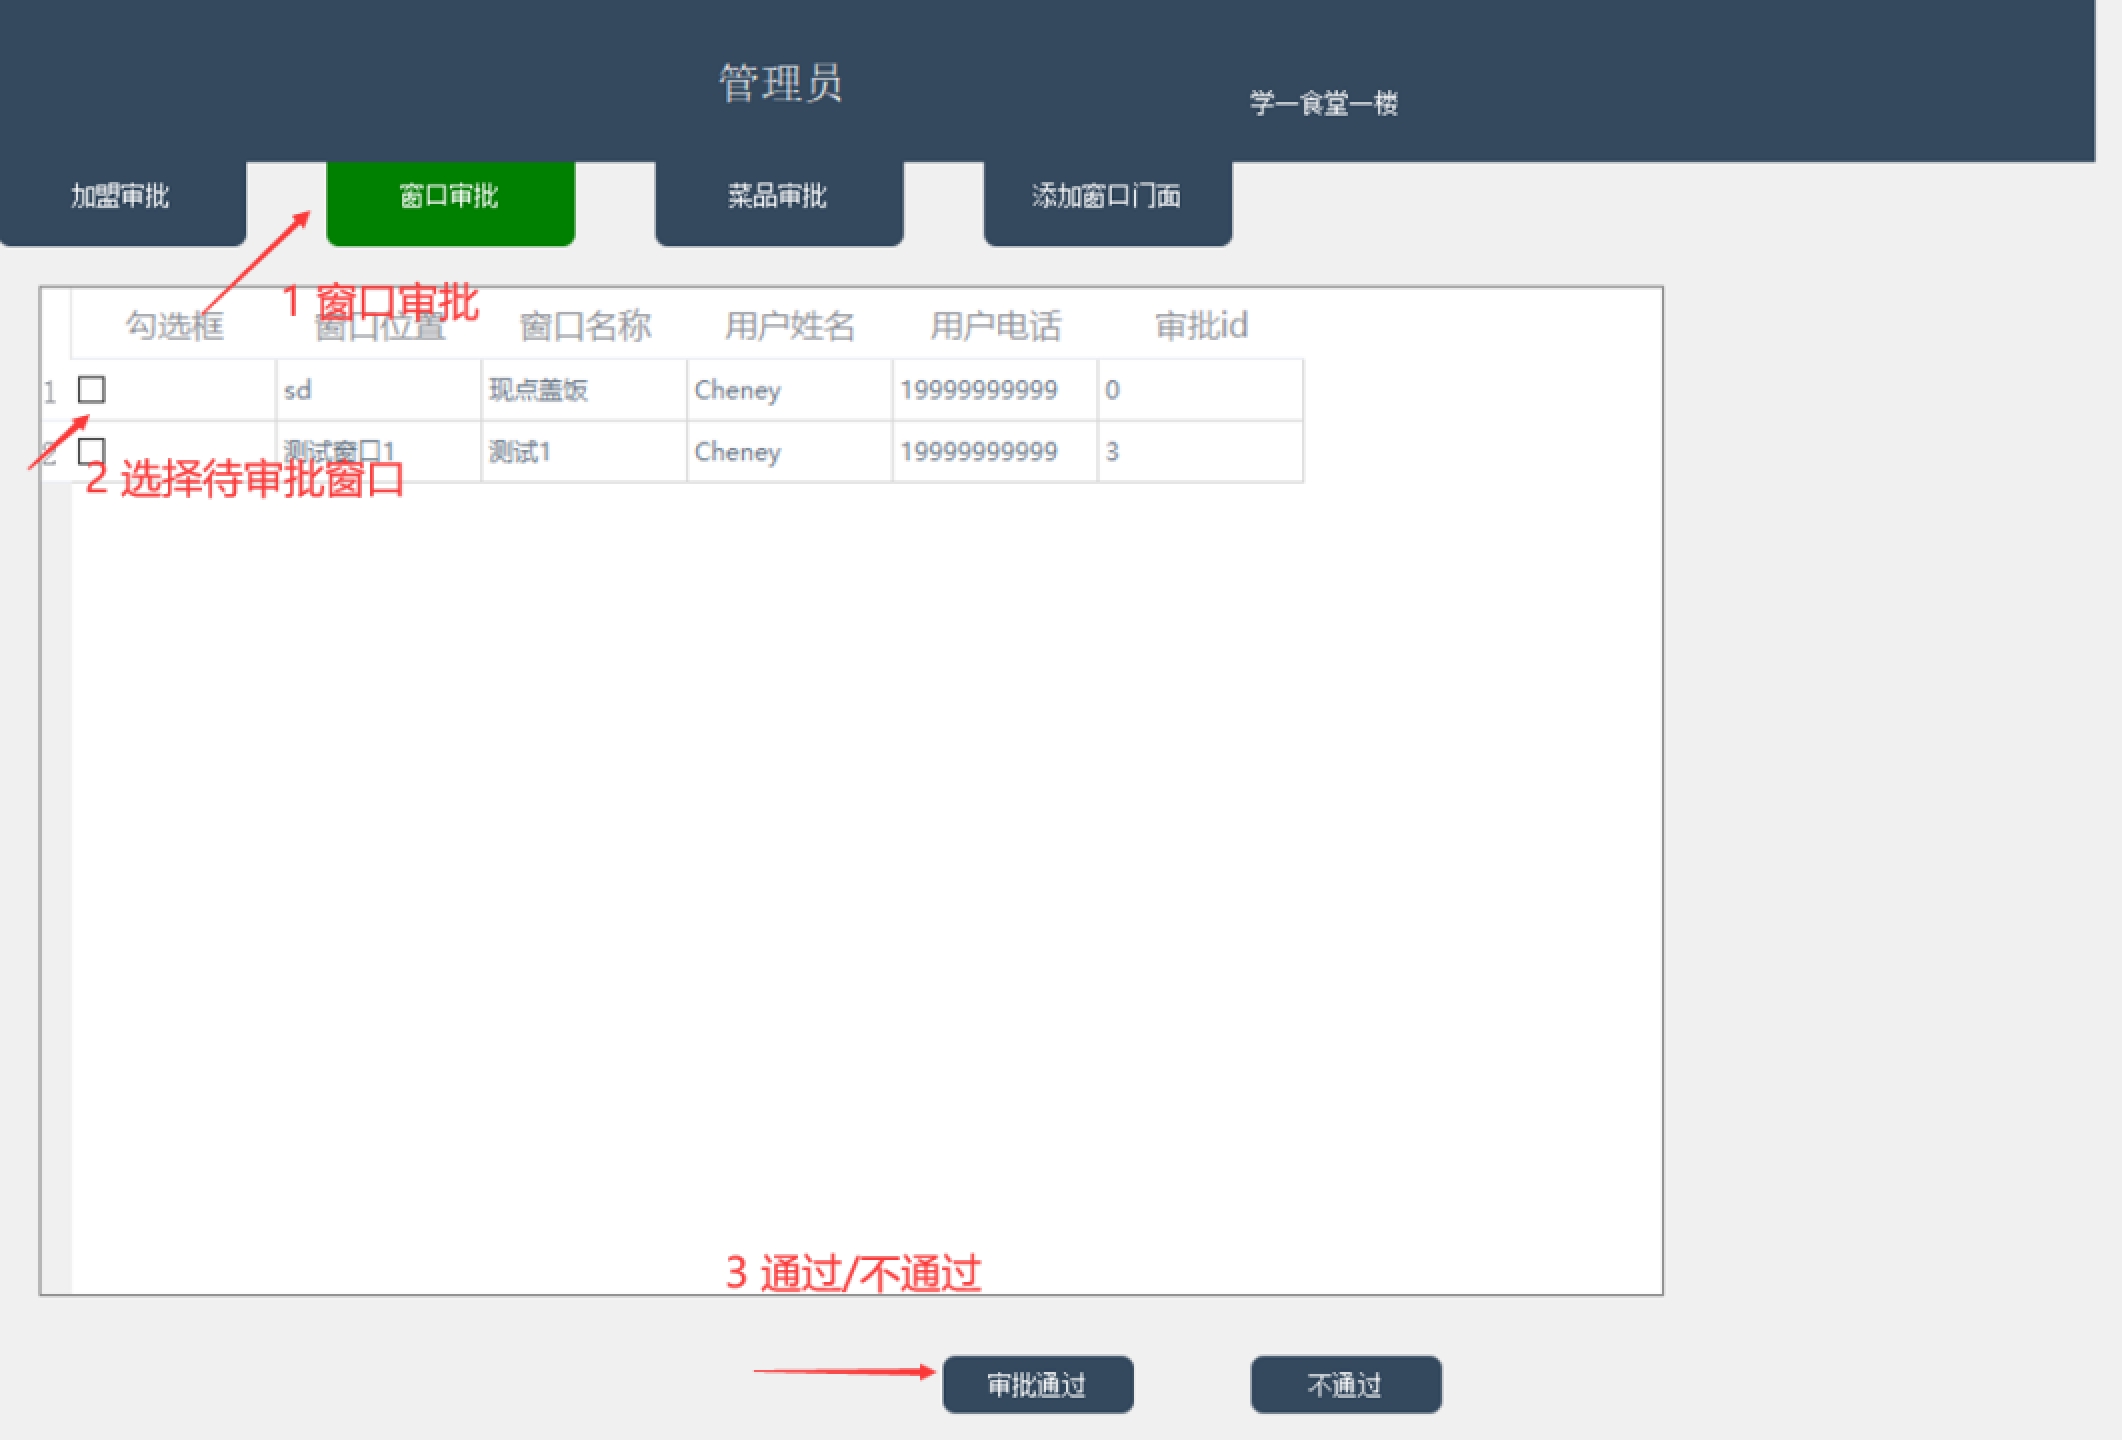Open the 窗口审批 tab

coord(449,197)
